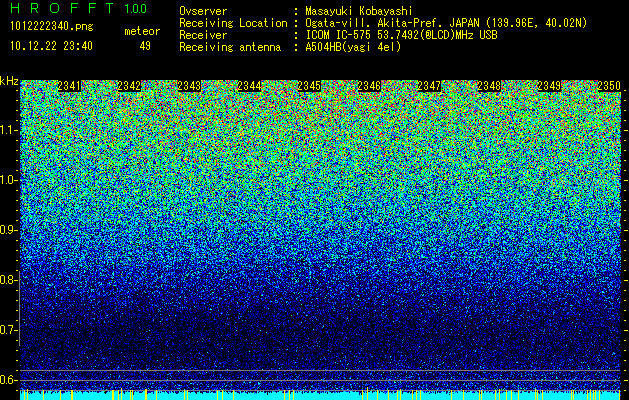Select observer name Masayuki Kobayashi
This screenshot has width=629, height=400.
tap(359, 11)
